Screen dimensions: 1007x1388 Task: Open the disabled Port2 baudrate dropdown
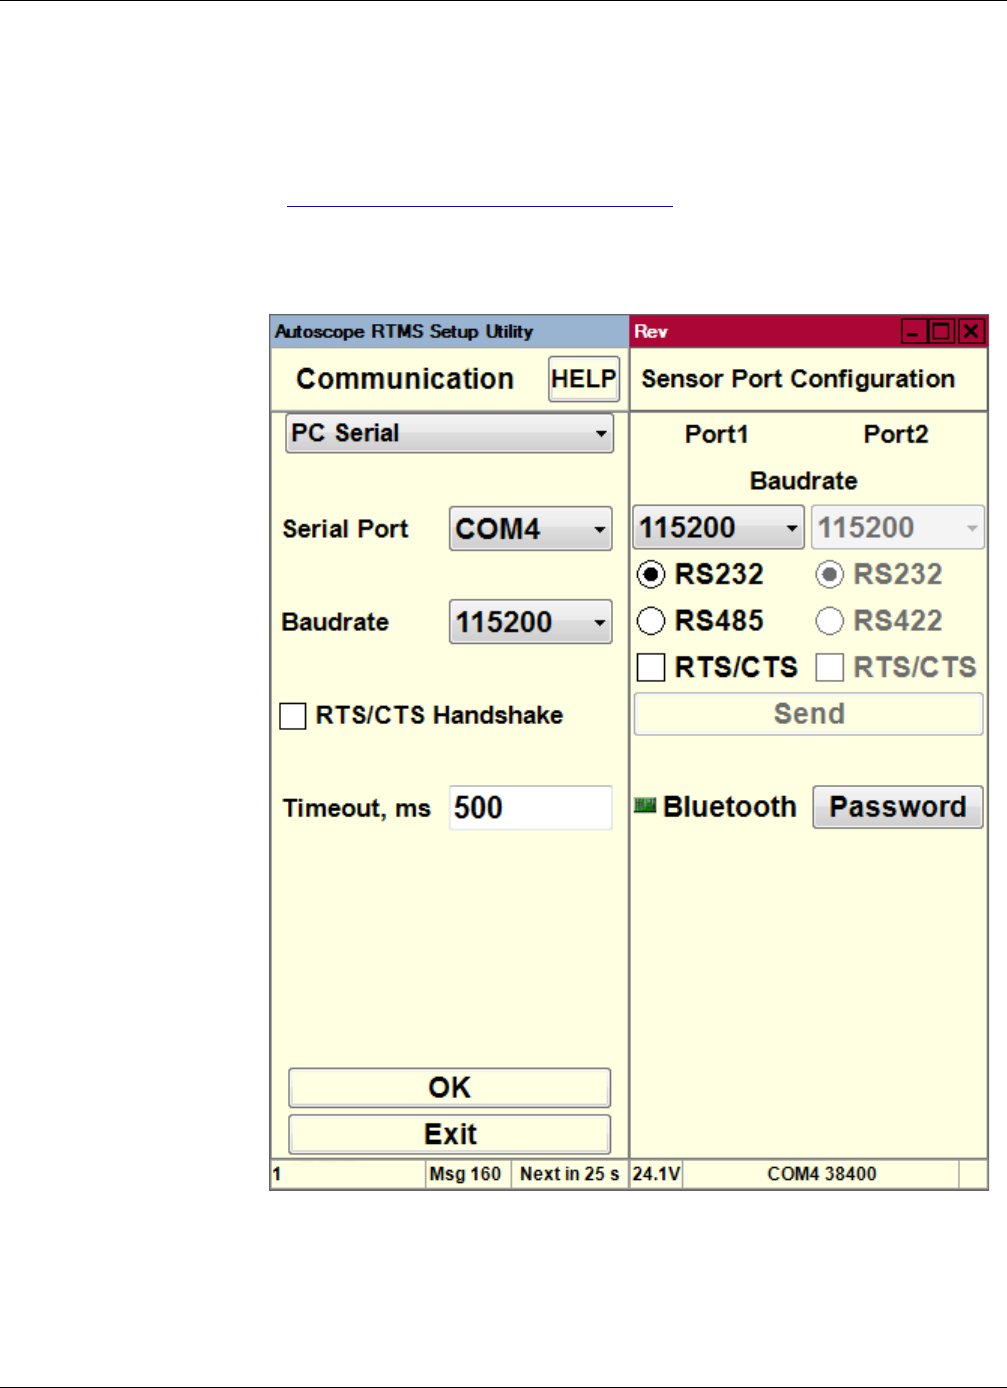tap(897, 527)
